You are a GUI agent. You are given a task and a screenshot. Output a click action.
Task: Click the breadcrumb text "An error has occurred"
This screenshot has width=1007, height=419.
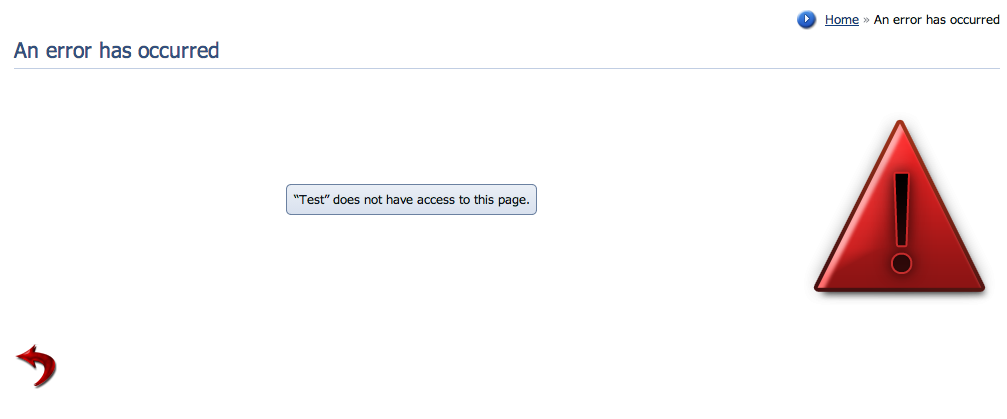click(x=936, y=20)
